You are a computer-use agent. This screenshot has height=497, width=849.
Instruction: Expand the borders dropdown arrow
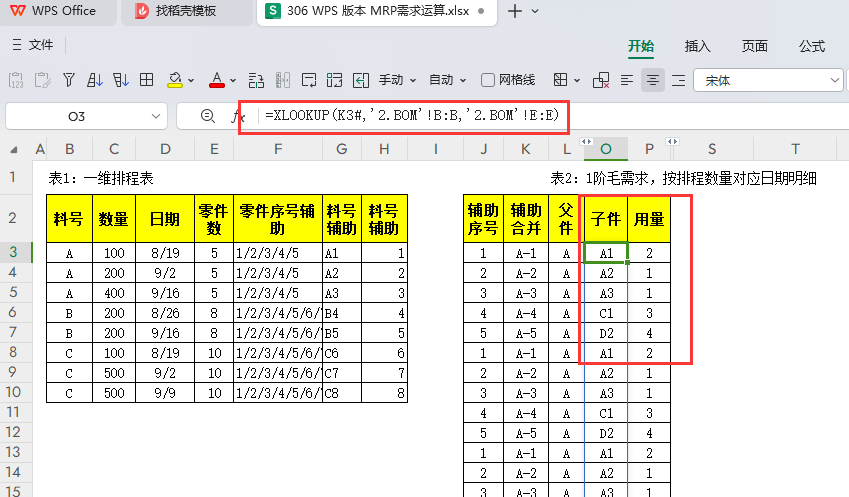pyautogui.click(x=577, y=81)
